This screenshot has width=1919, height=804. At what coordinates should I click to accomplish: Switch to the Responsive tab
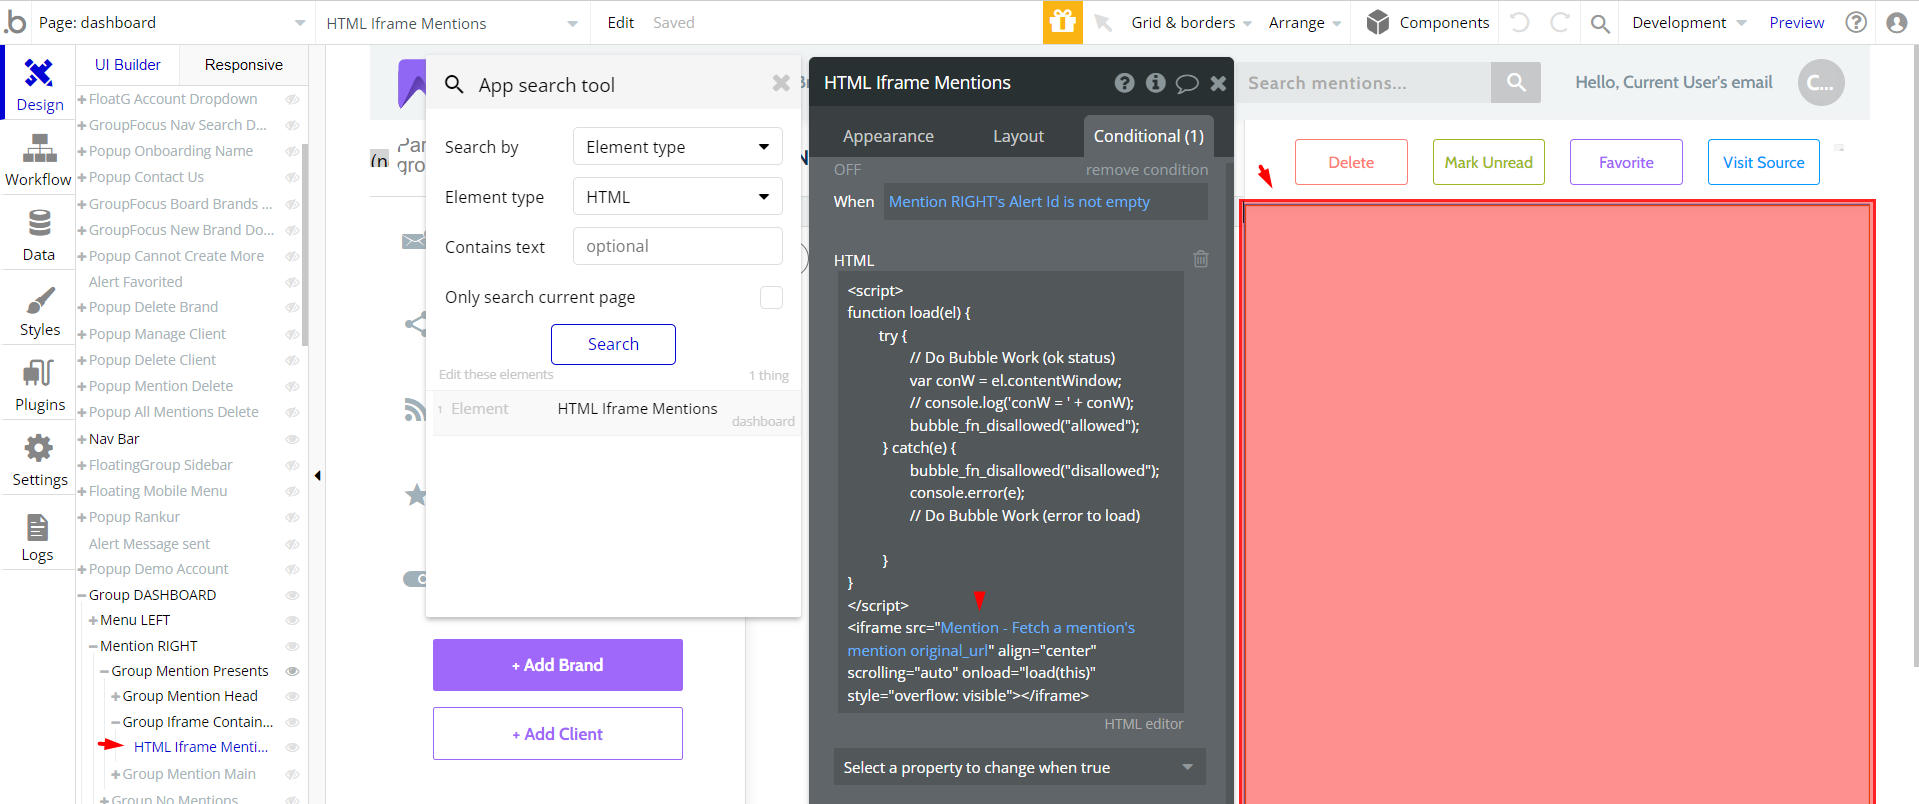click(x=244, y=64)
